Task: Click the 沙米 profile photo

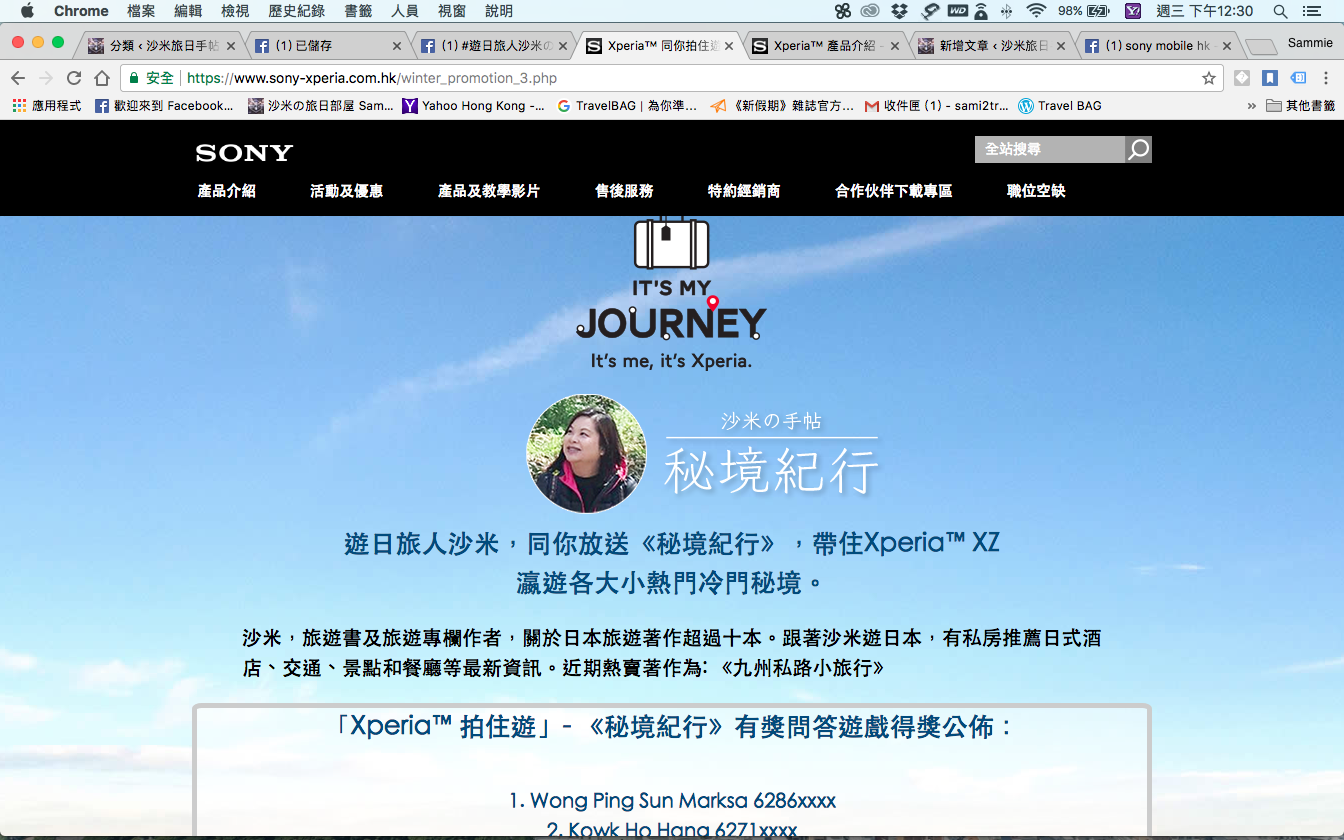Action: [x=587, y=453]
